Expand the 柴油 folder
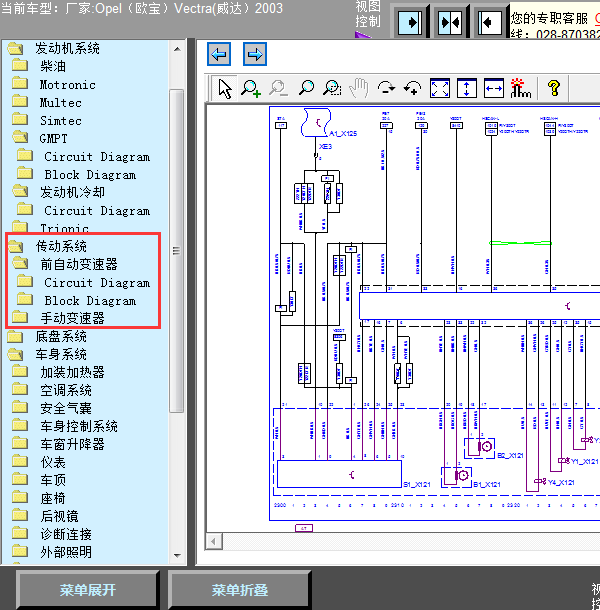600x610 pixels. 20,65
